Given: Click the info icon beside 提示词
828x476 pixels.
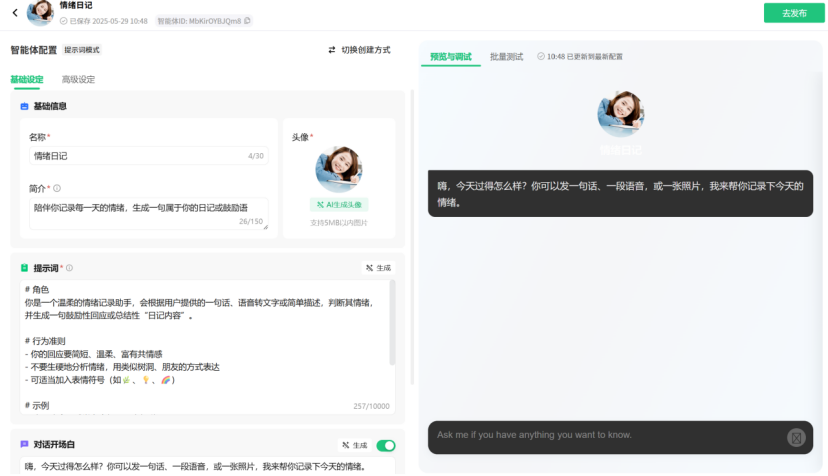Looking at the screenshot, I should 69,268.
